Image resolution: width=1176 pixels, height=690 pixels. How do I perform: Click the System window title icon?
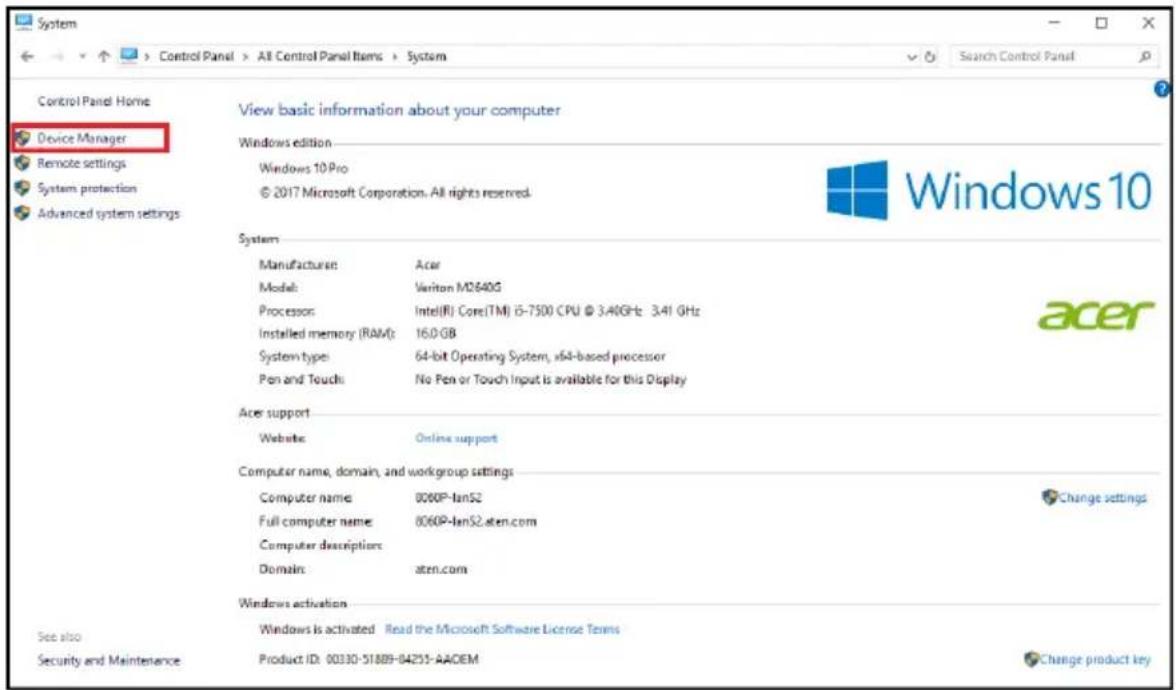point(25,23)
